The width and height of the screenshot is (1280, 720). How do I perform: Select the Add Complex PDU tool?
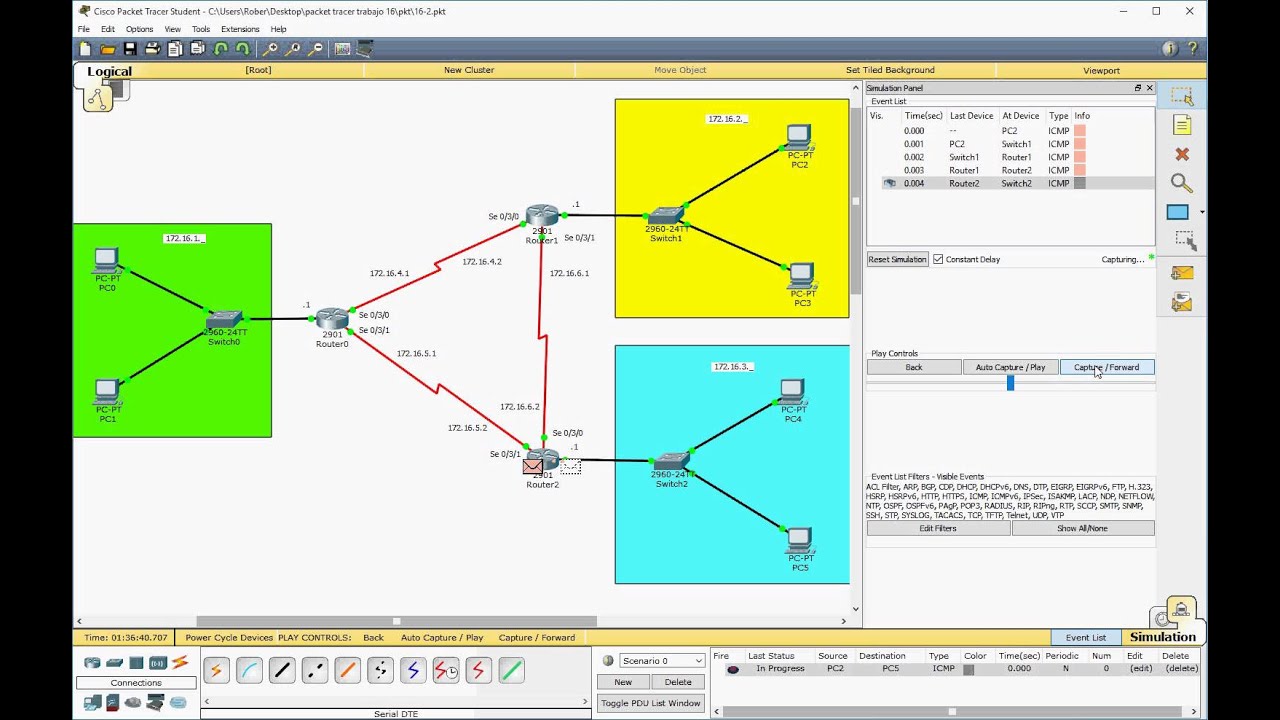(x=1182, y=301)
